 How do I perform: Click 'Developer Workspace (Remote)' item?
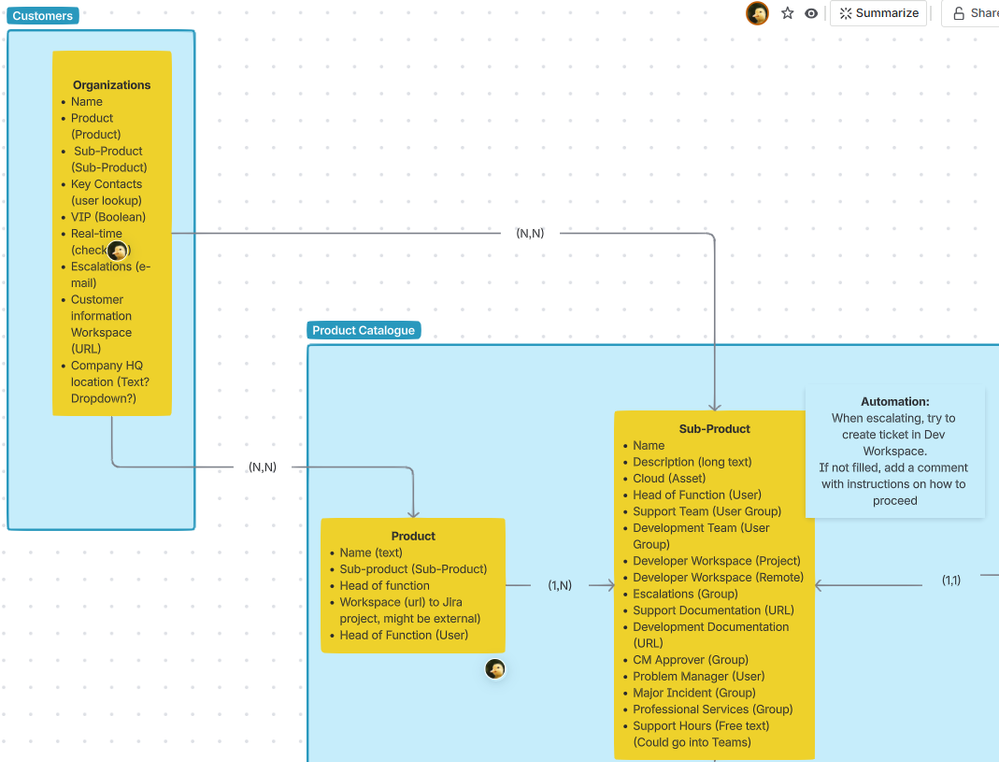click(717, 577)
